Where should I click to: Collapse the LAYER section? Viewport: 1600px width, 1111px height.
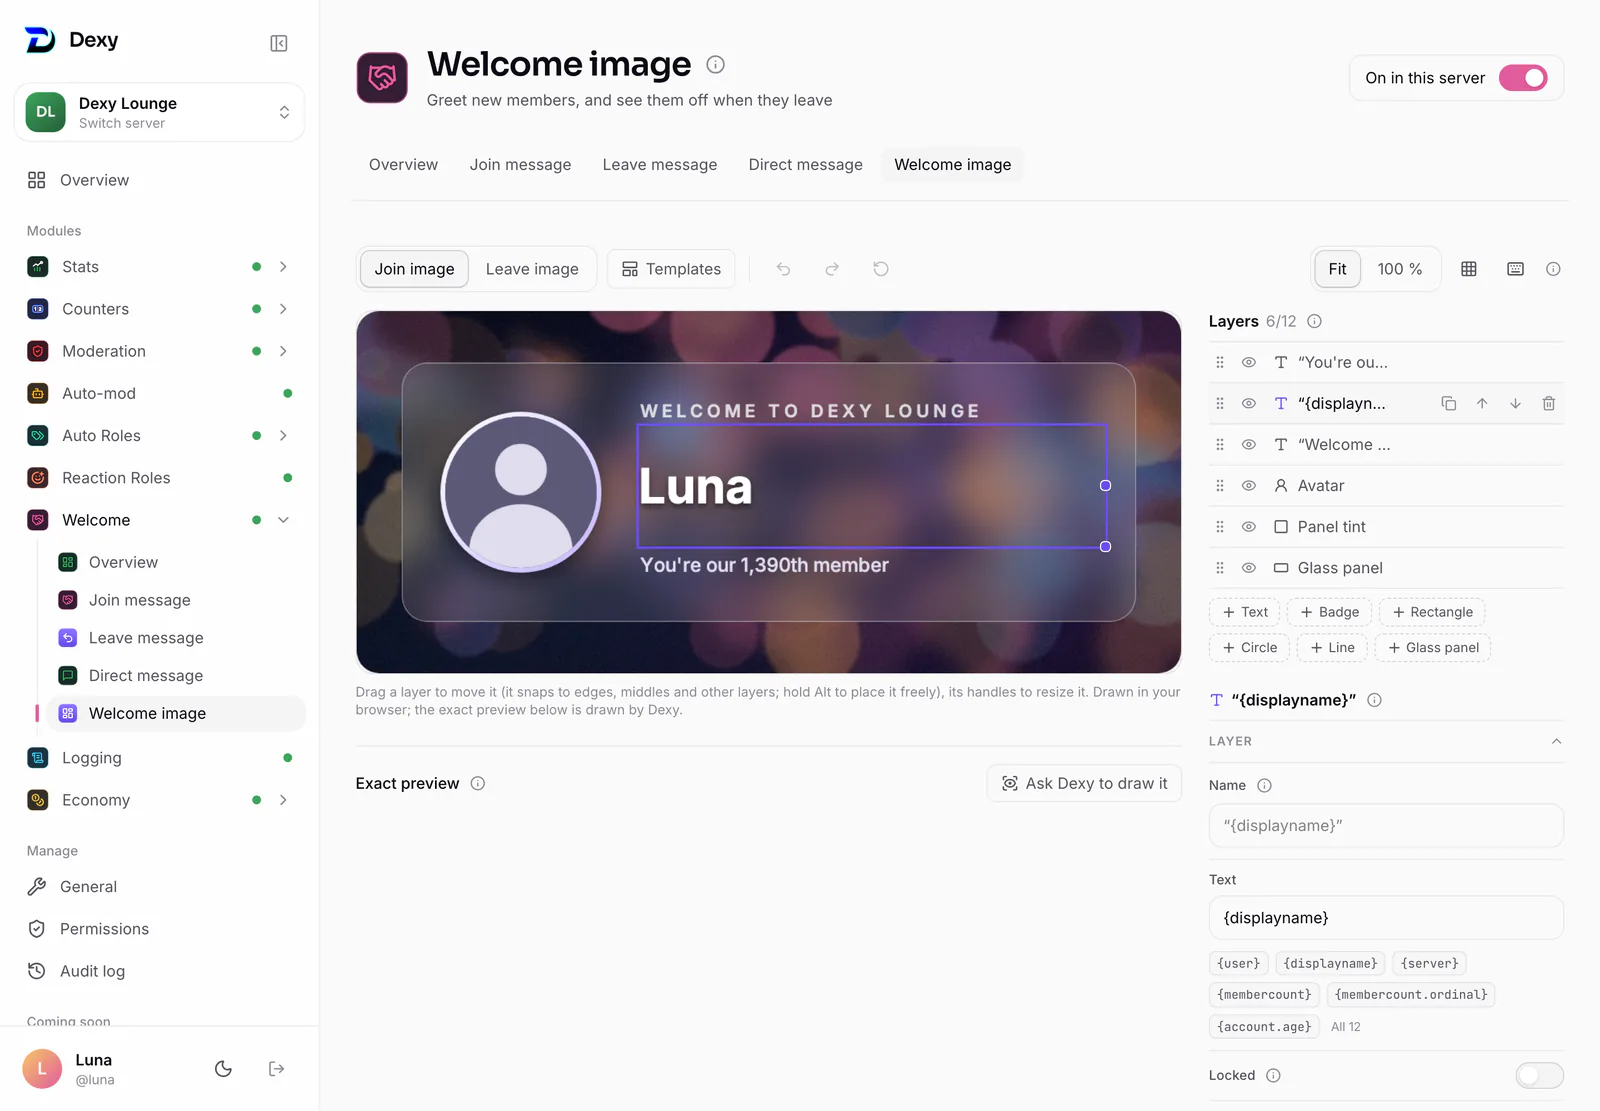point(1556,741)
